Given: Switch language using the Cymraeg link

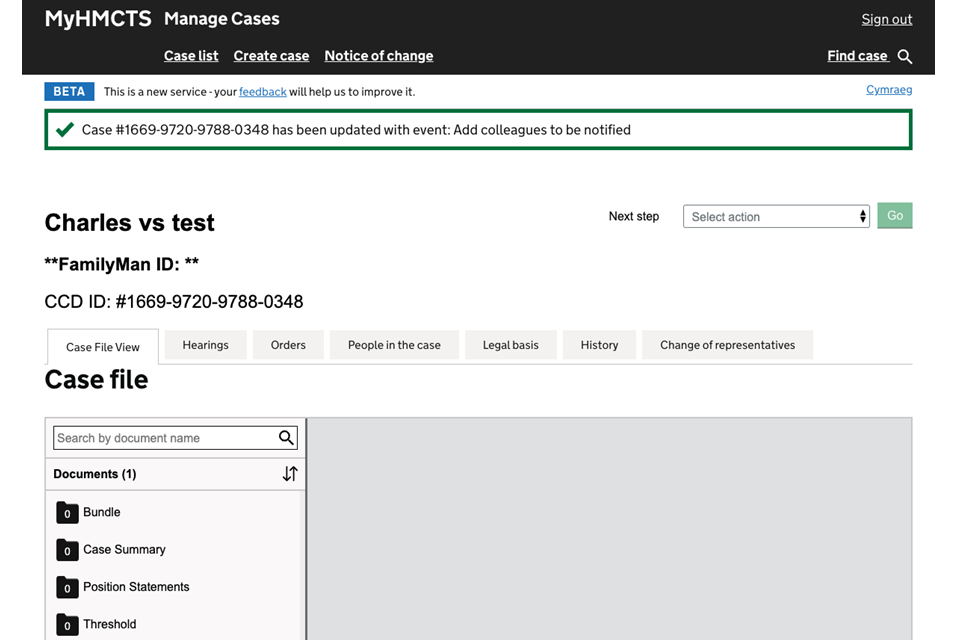Looking at the screenshot, I should click(x=888, y=90).
